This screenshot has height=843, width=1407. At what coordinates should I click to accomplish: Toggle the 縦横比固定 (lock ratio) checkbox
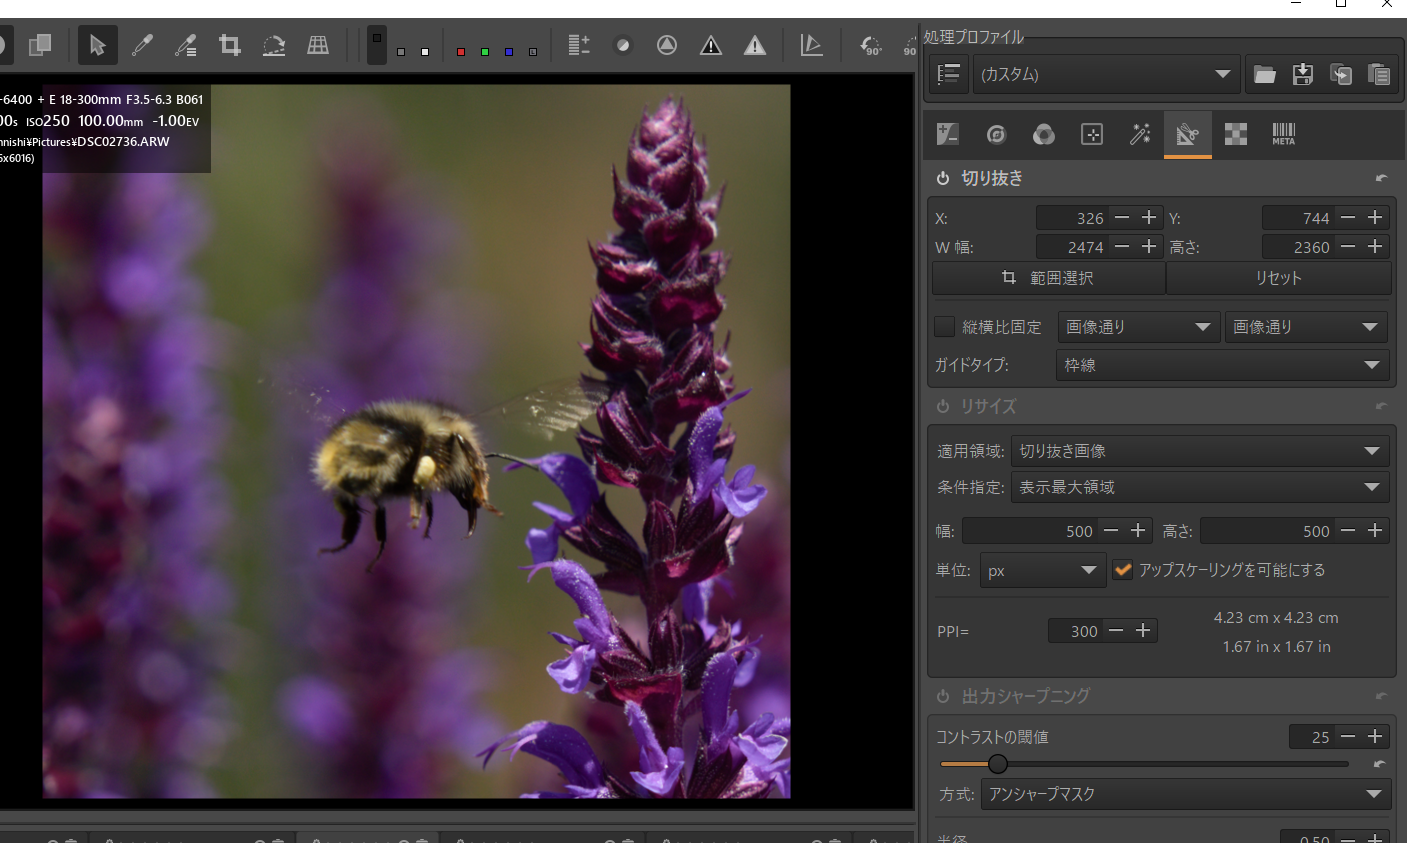point(944,327)
